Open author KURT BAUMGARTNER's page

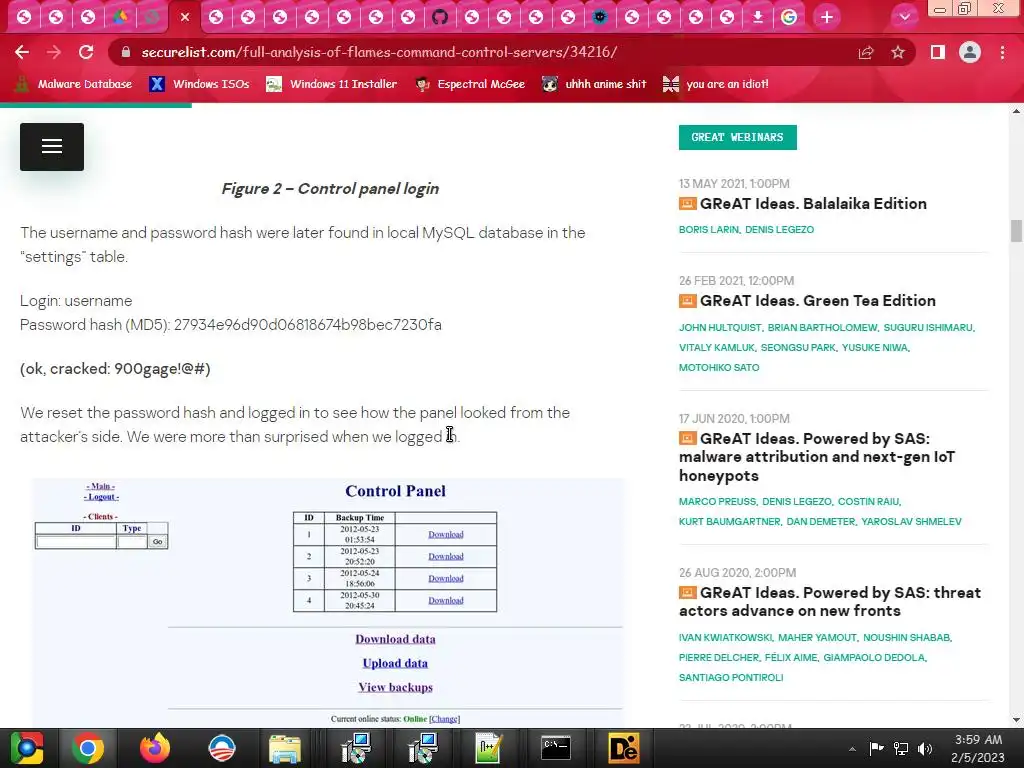pyautogui.click(x=729, y=522)
